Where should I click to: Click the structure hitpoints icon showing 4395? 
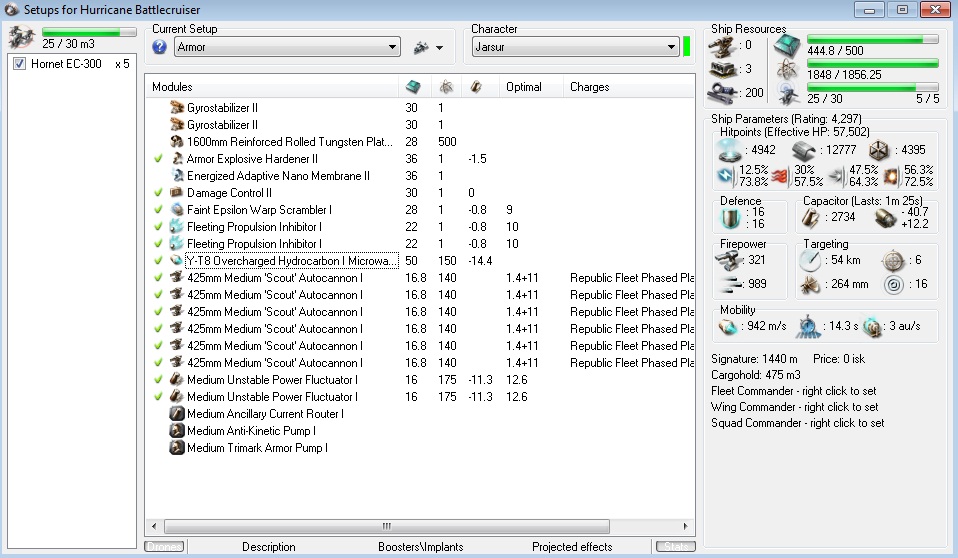point(879,150)
